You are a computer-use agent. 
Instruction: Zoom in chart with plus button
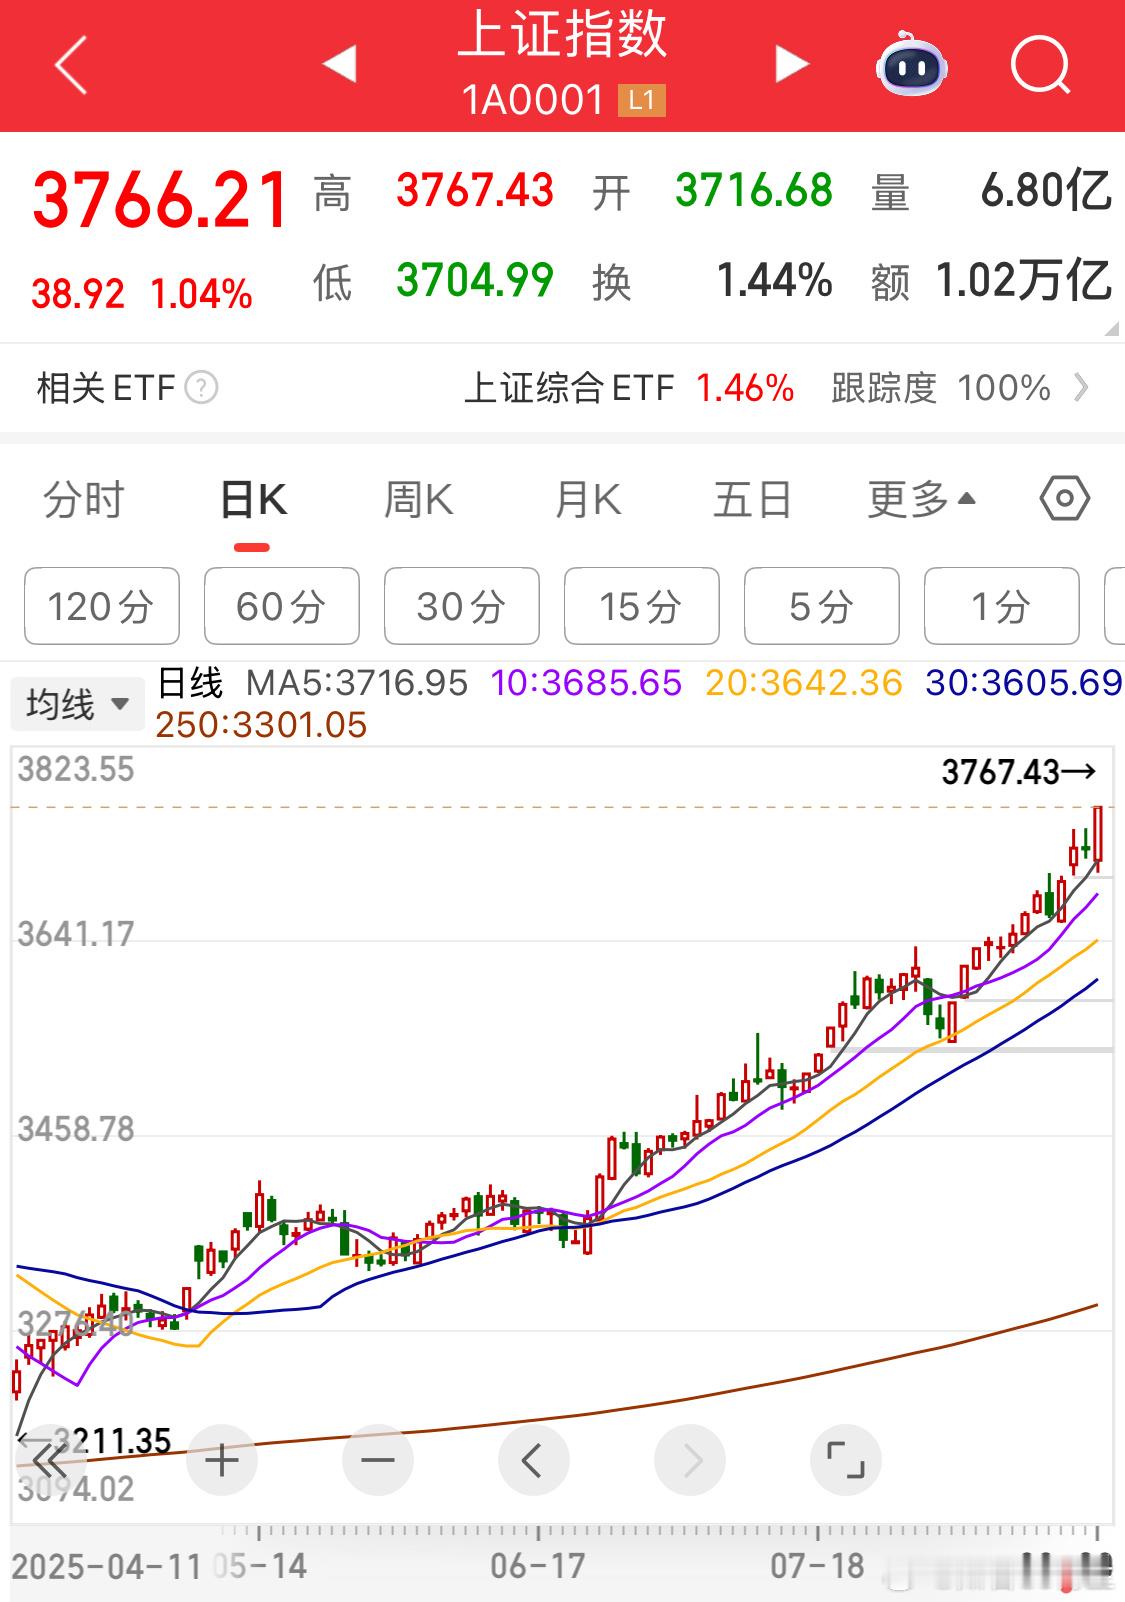coord(222,1461)
